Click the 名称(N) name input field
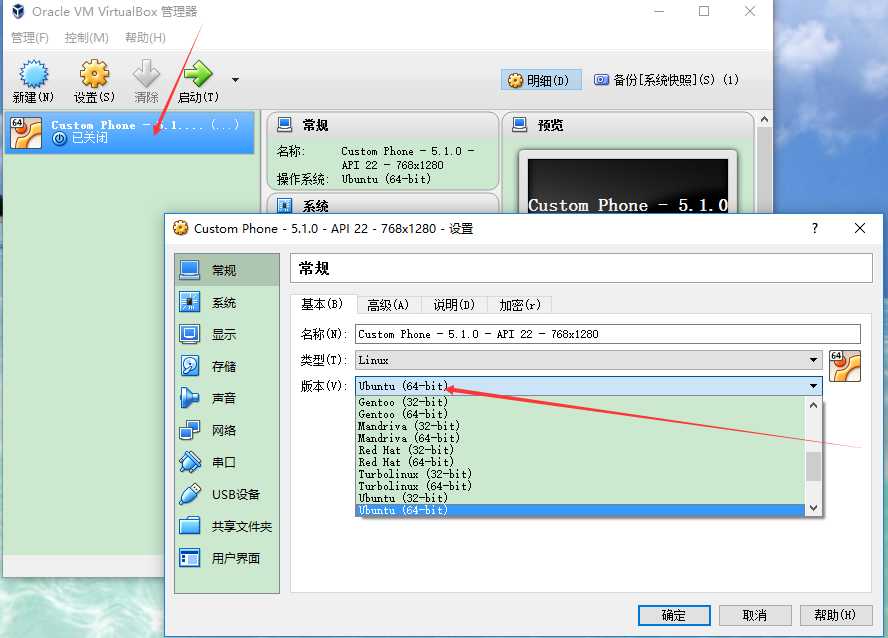 pos(608,334)
